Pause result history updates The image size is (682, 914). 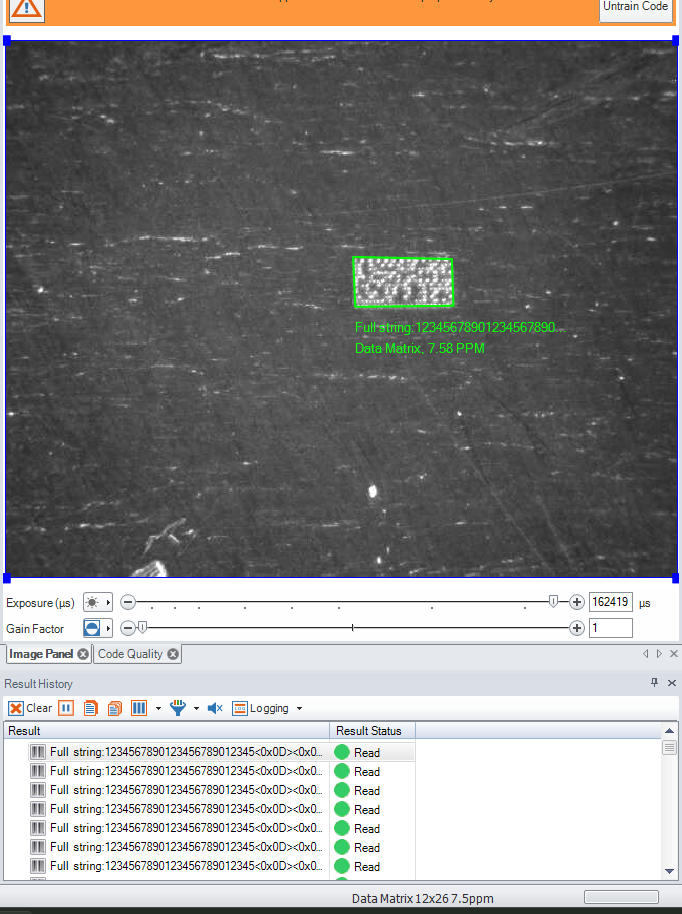coord(66,708)
